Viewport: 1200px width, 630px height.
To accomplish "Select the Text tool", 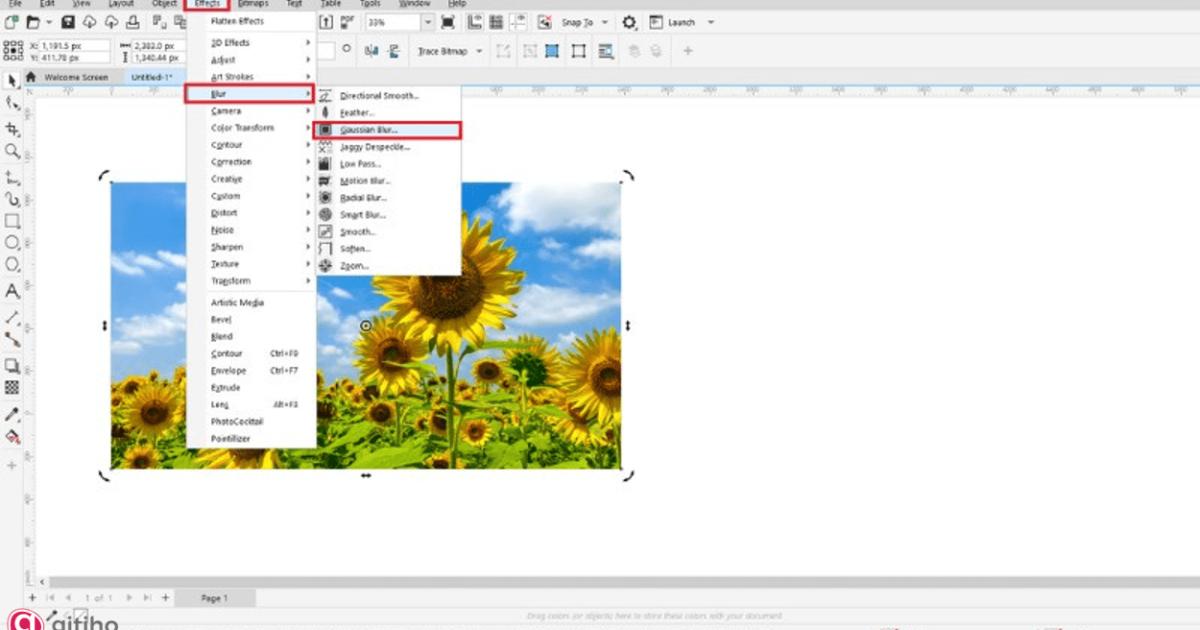I will point(12,292).
